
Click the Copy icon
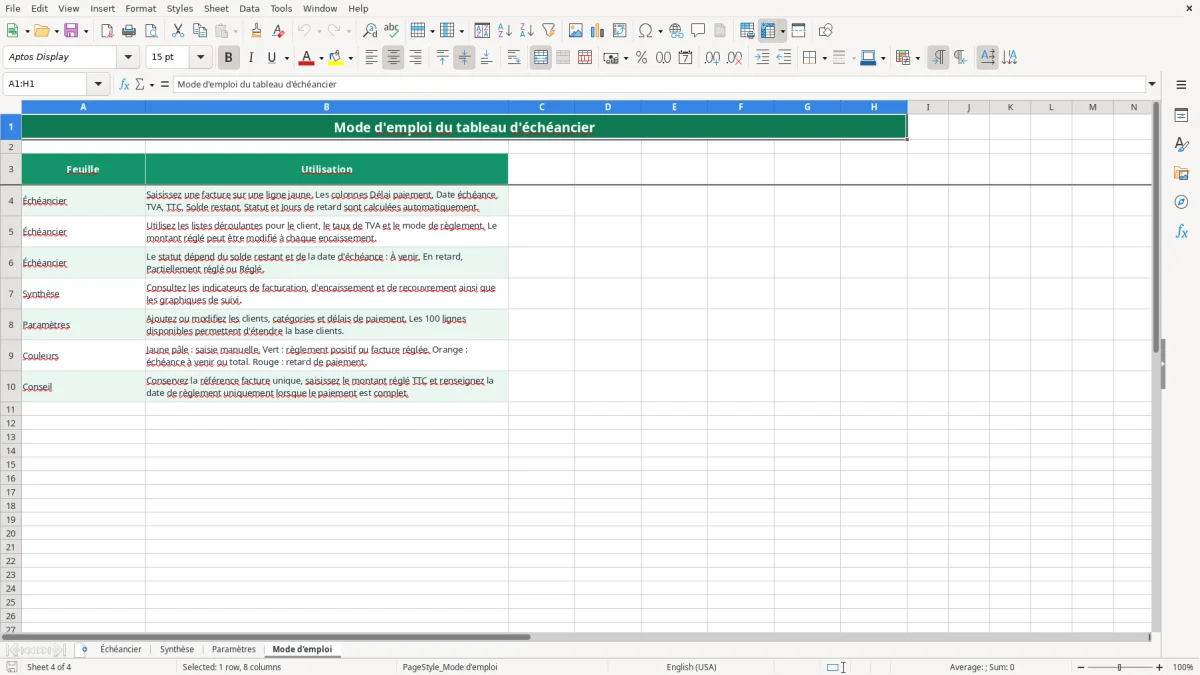click(x=200, y=31)
